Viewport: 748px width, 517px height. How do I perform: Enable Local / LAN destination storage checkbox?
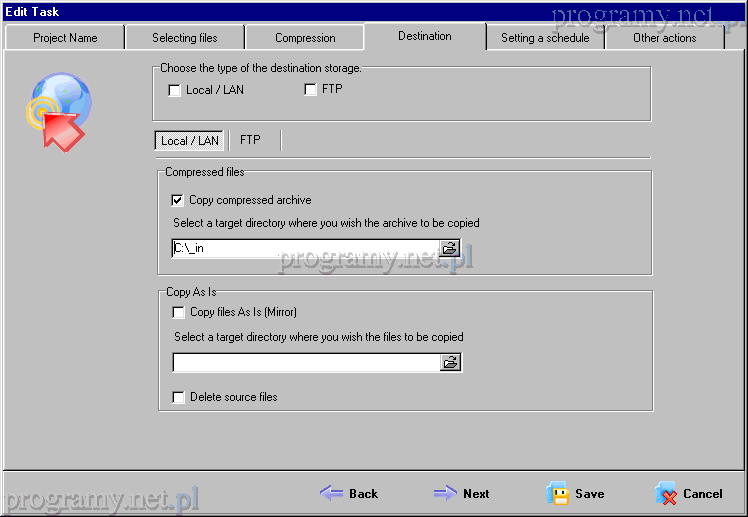pyautogui.click(x=176, y=90)
